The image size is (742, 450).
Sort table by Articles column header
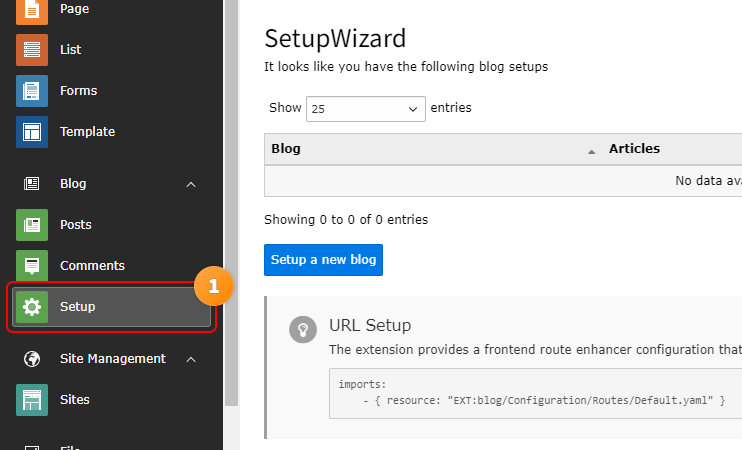pyautogui.click(x=634, y=149)
